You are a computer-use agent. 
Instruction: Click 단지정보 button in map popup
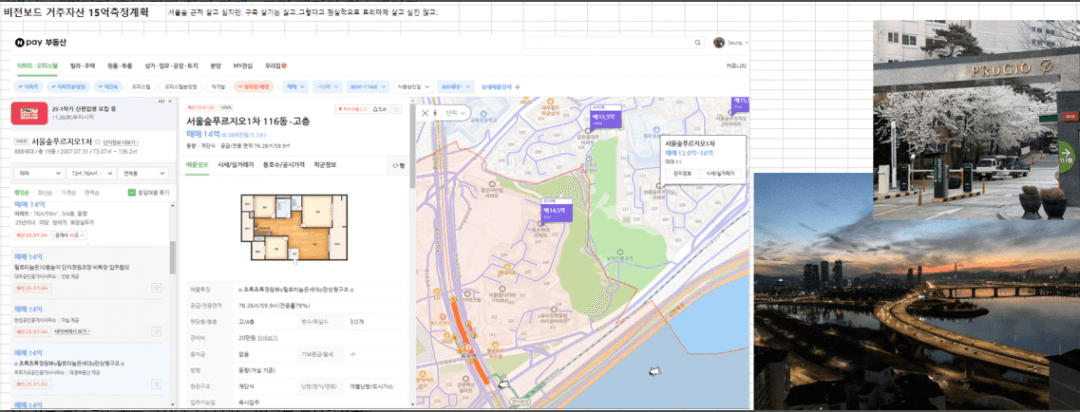tap(681, 174)
